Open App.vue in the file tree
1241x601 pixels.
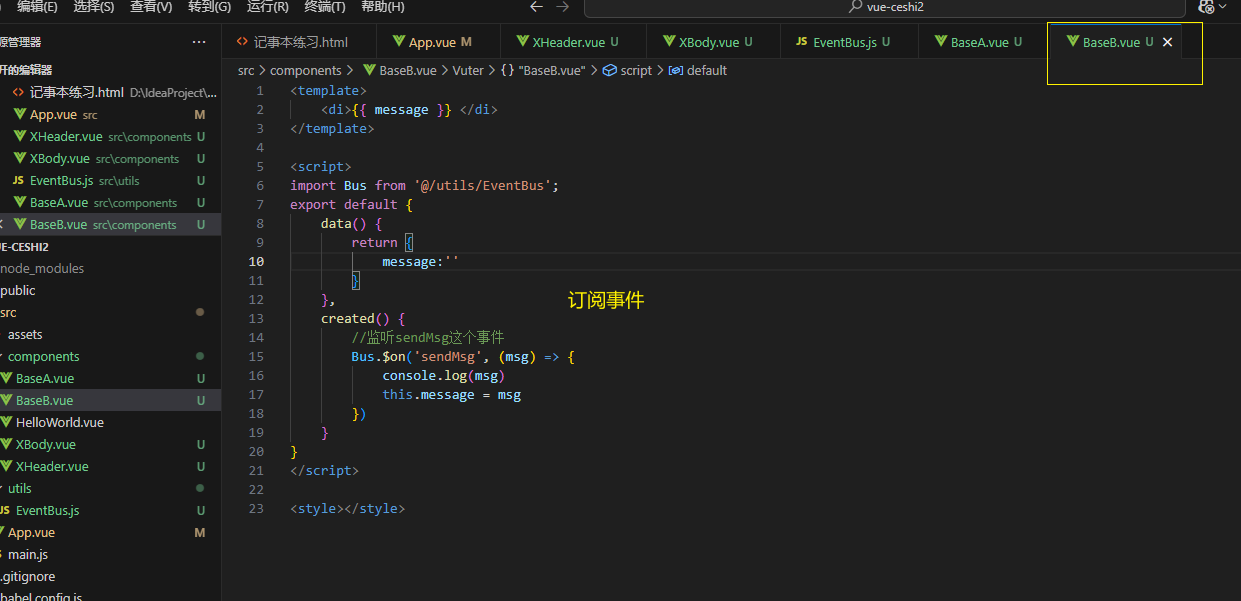110,532
